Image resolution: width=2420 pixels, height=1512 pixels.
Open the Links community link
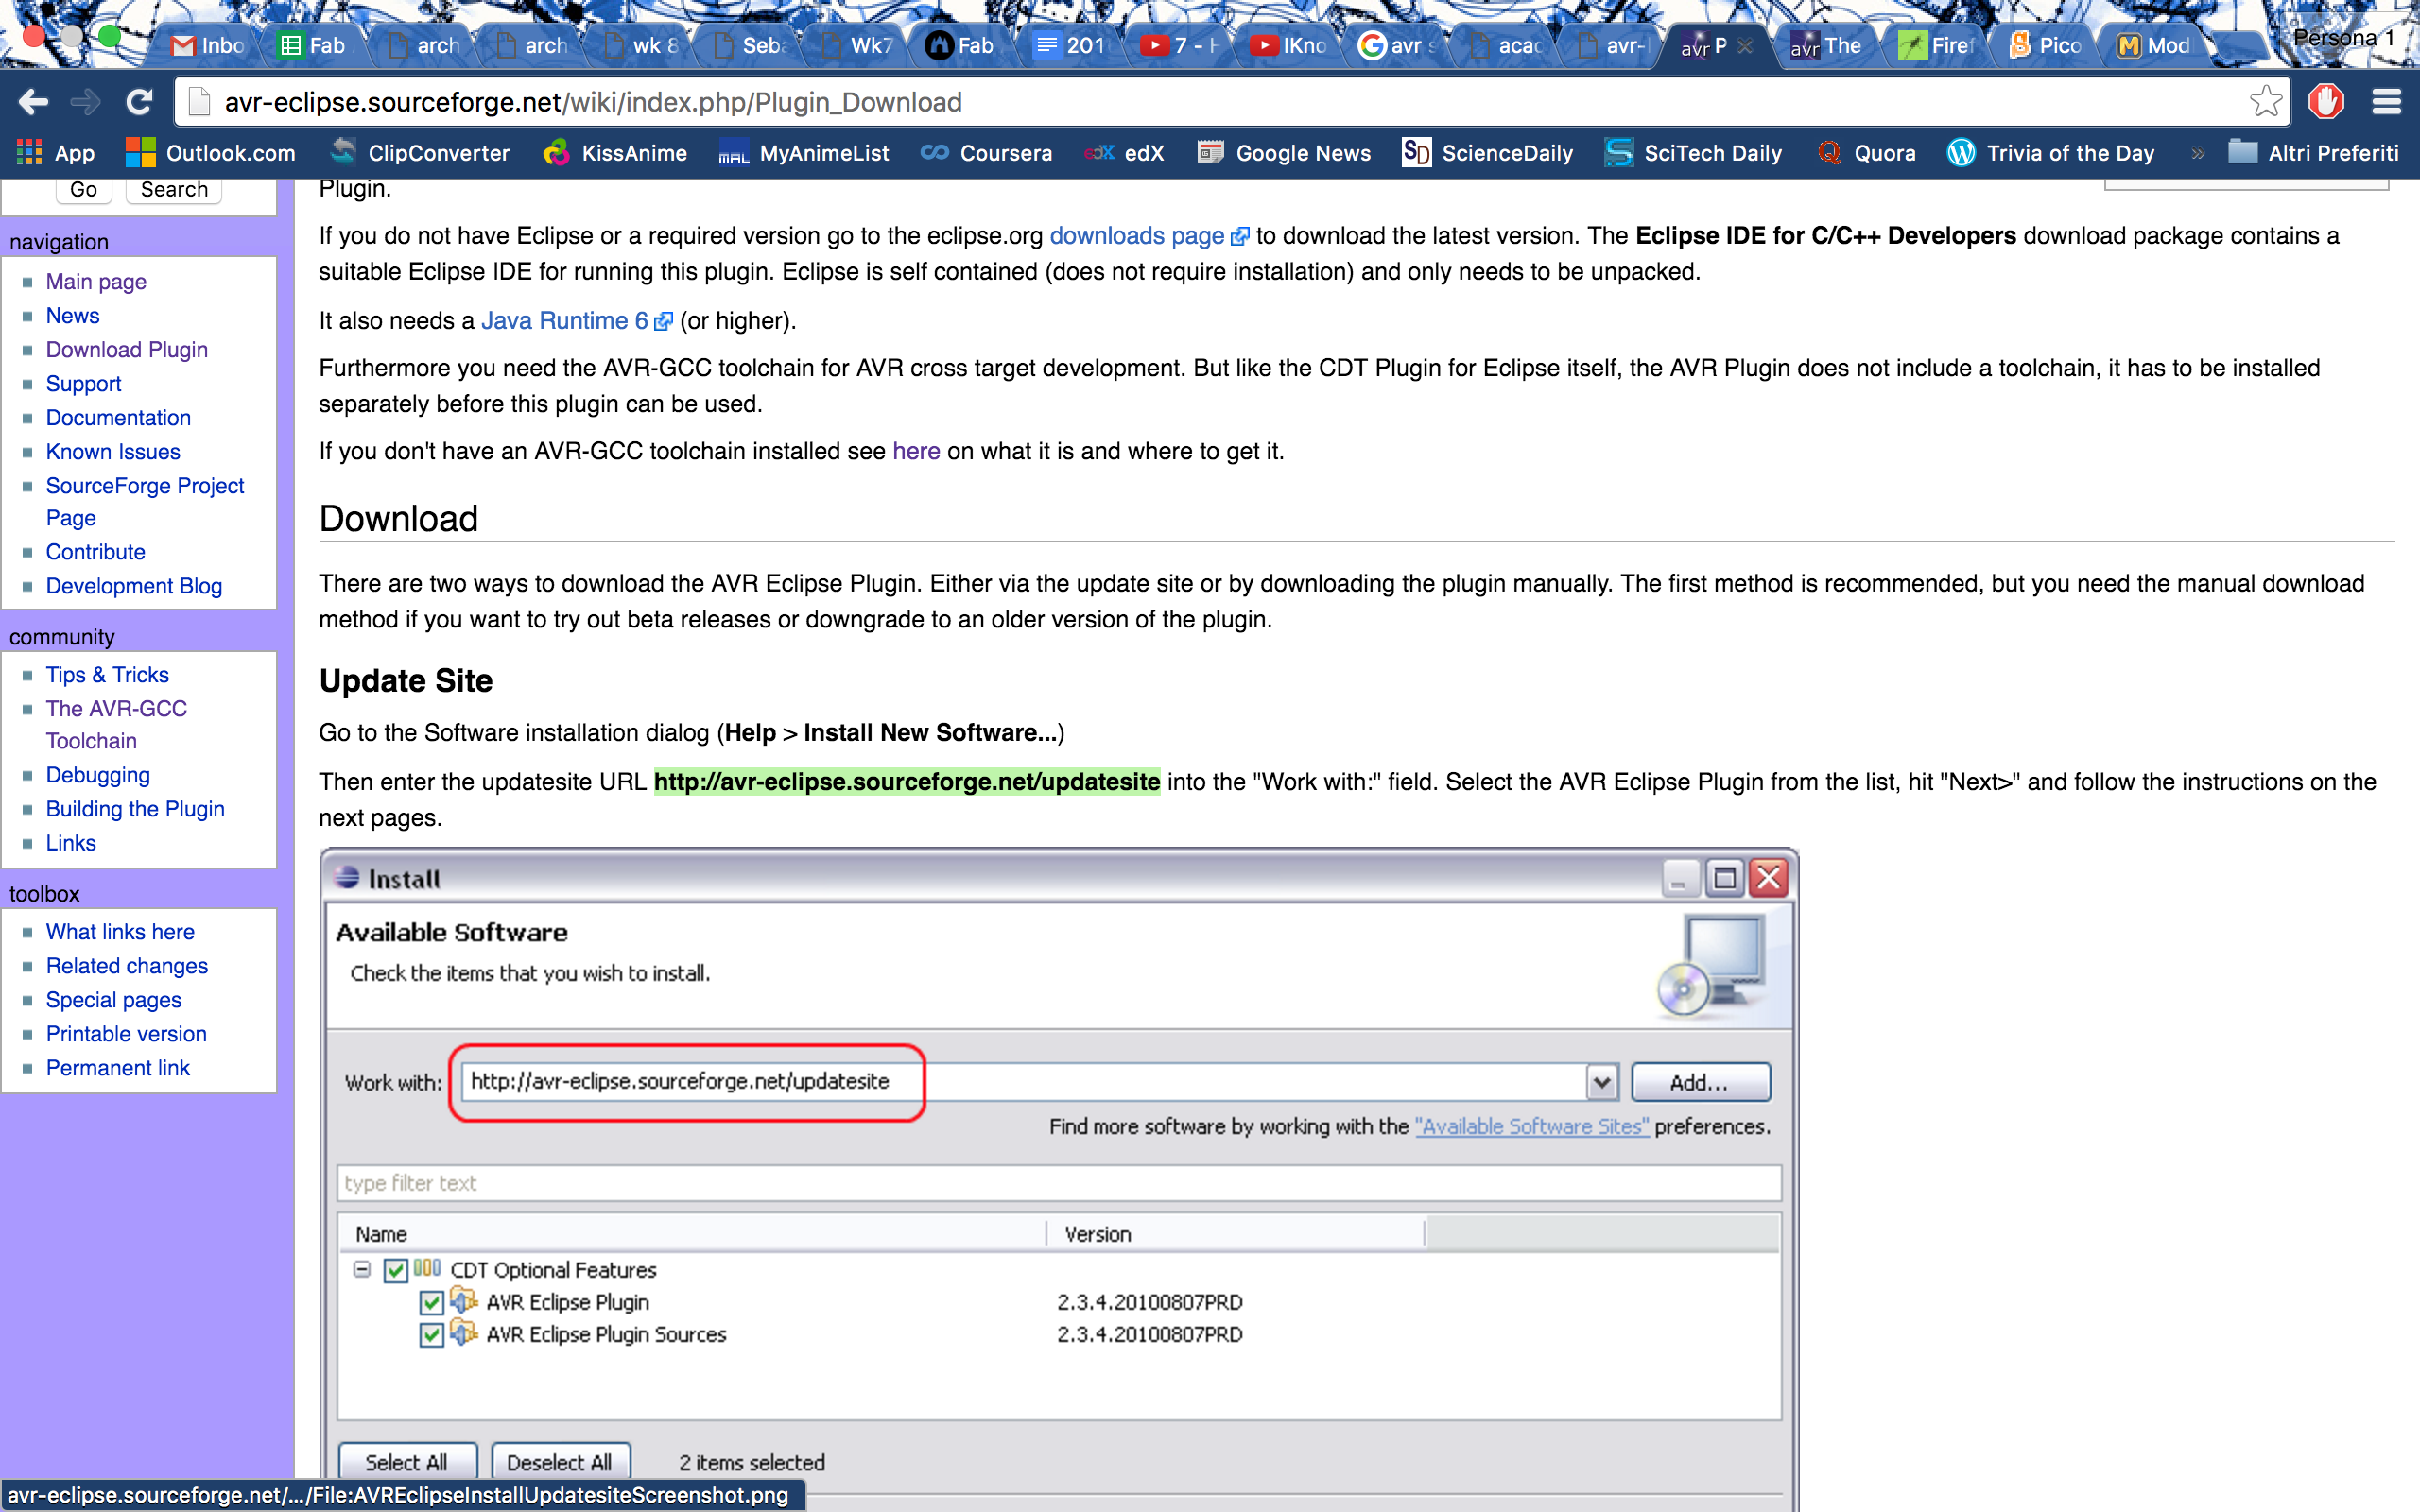(71, 843)
